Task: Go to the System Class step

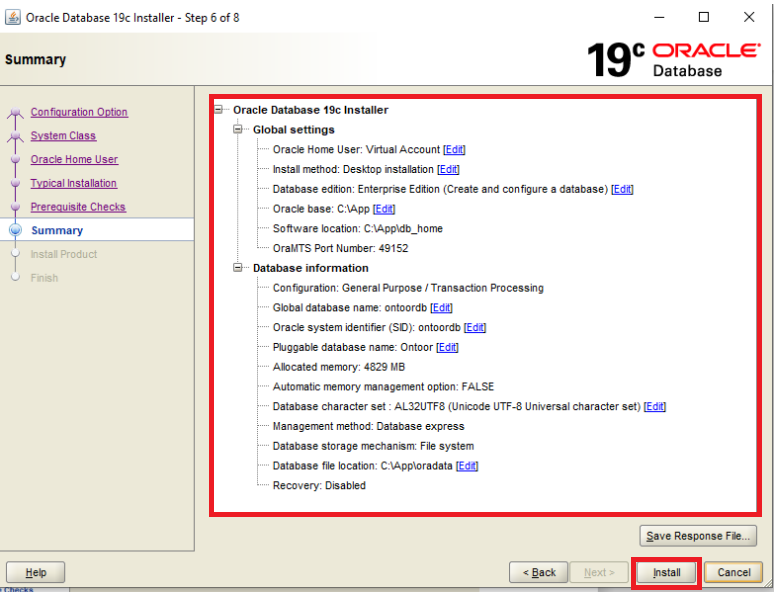Action: (63, 136)
